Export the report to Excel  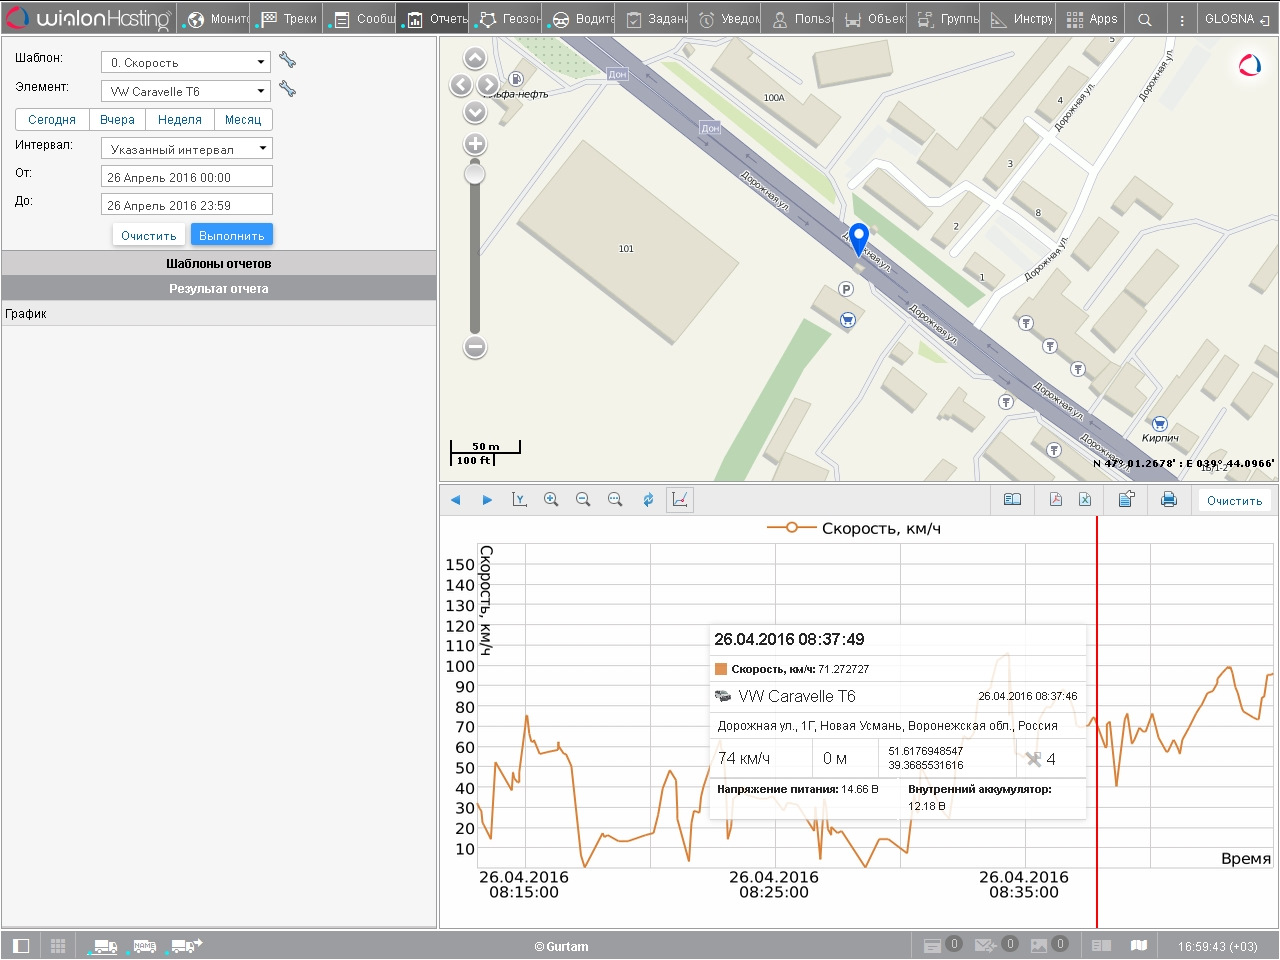point(1085,500)
